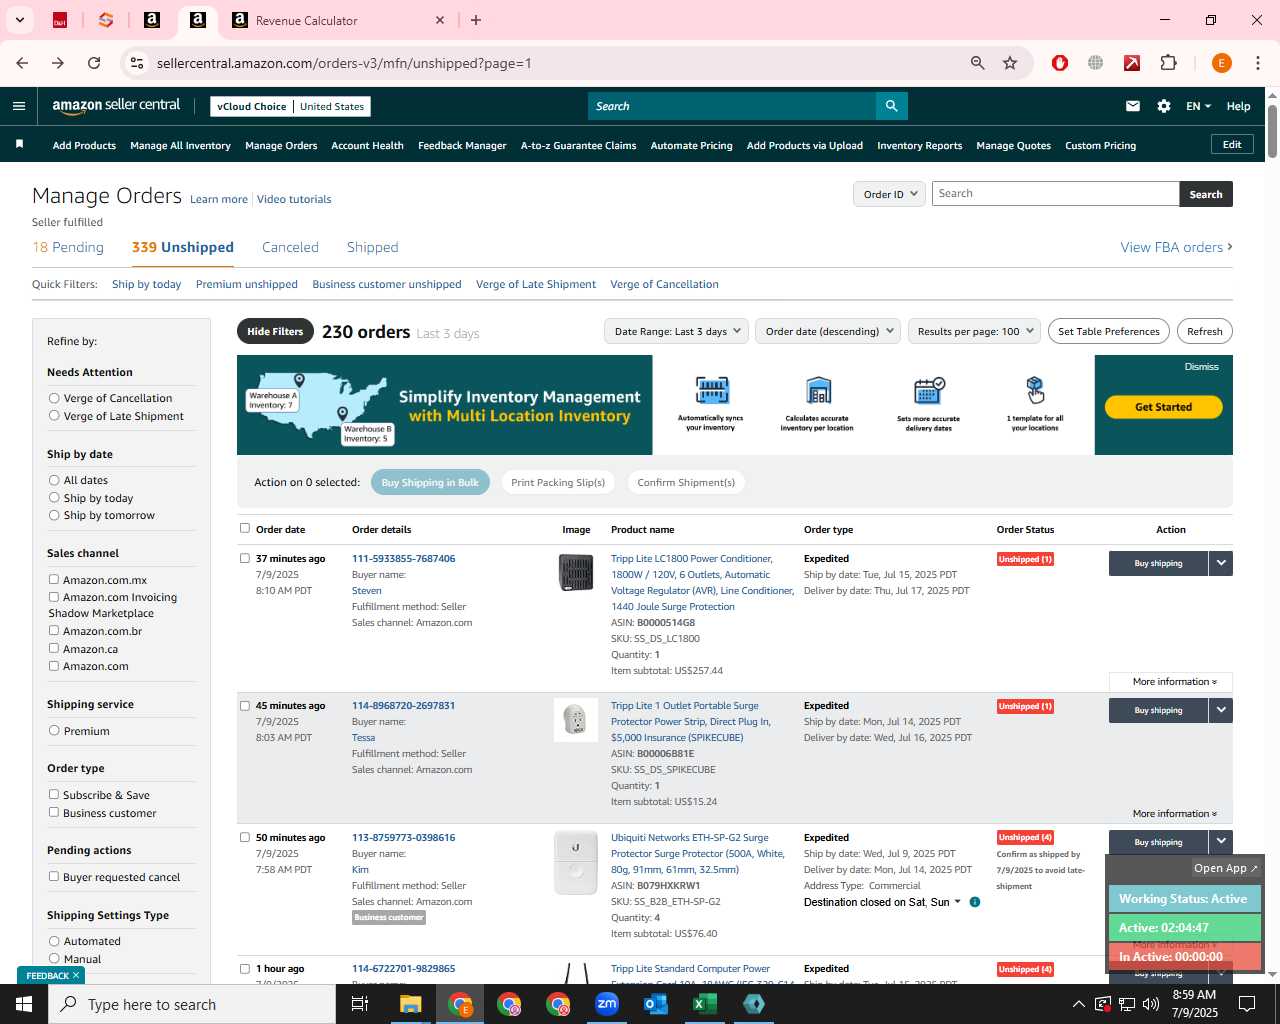This screenshot has width=1280, height=1024.
Task: Open File Explorer from the taskbar
Action: (410, 1004)
